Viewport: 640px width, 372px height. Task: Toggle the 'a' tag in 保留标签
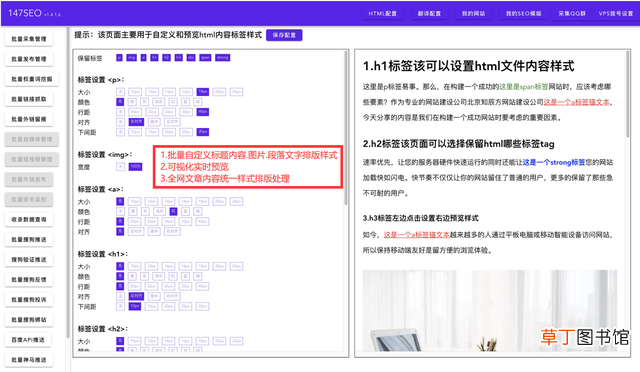point(143,58)
